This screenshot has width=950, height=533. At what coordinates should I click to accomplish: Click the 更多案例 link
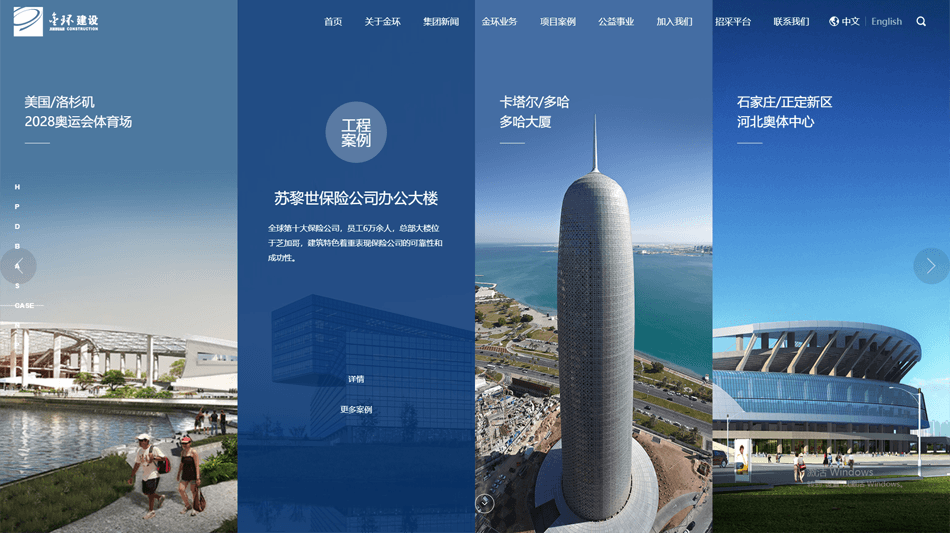(356, 409)
